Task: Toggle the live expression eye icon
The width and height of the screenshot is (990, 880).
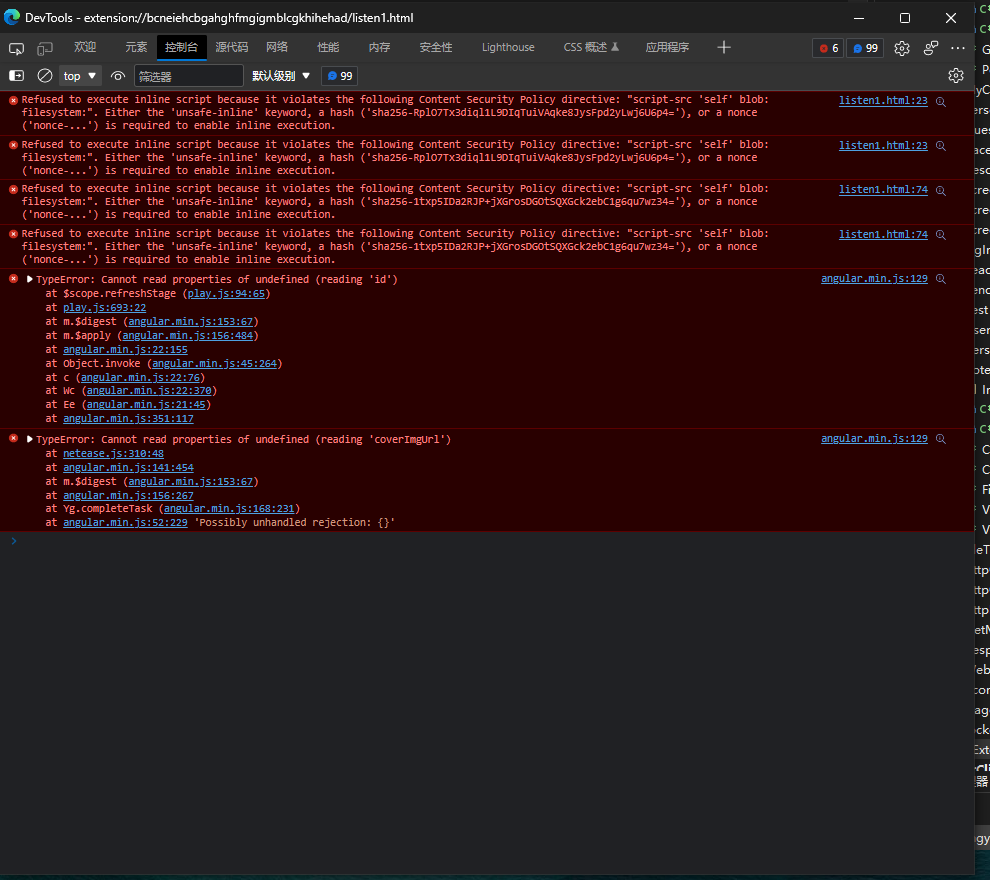Action: pos(117,75)
